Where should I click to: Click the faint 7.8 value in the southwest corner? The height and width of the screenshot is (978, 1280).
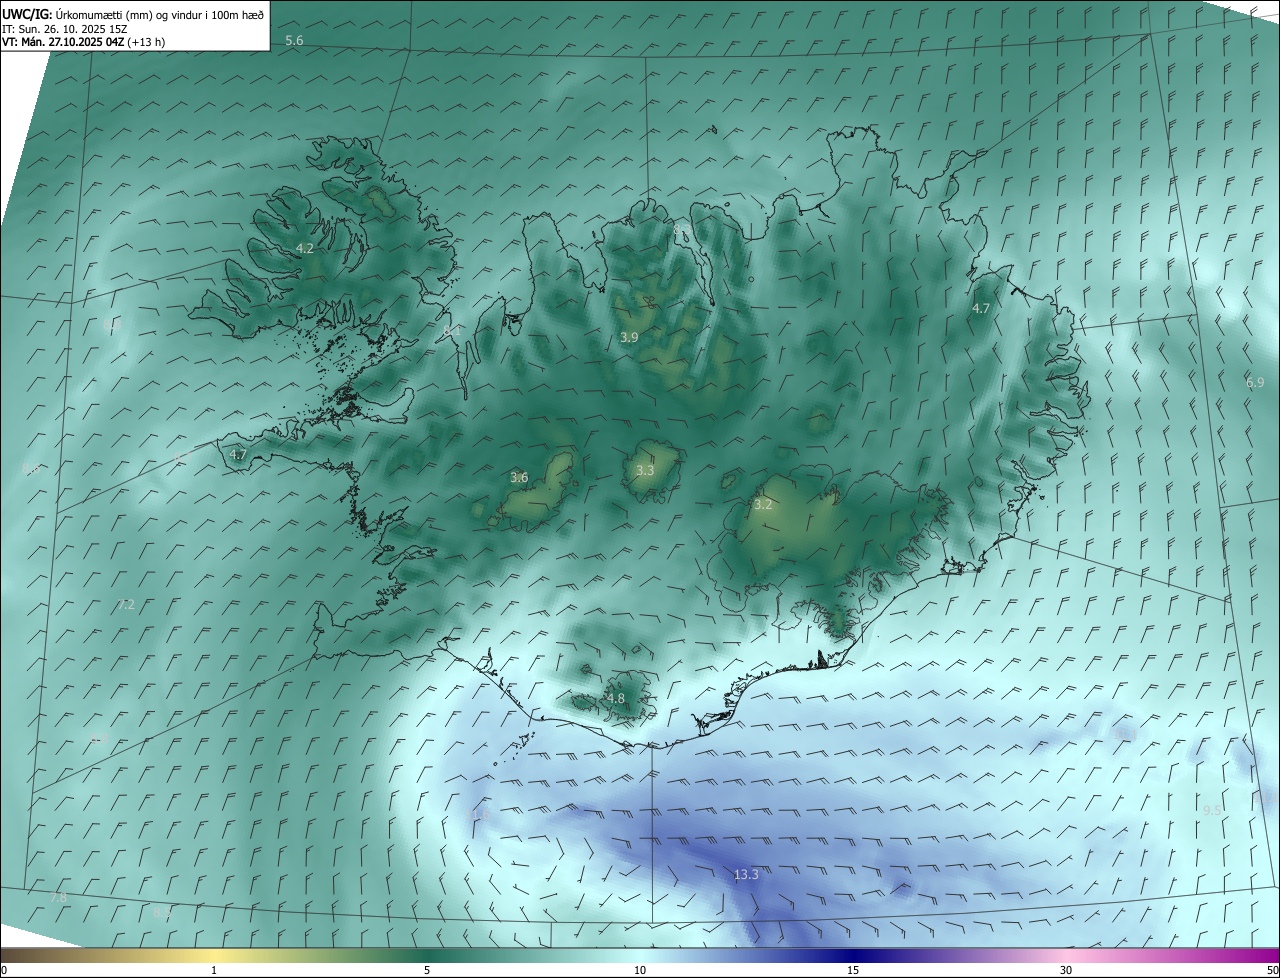click(x=59, y=898)
